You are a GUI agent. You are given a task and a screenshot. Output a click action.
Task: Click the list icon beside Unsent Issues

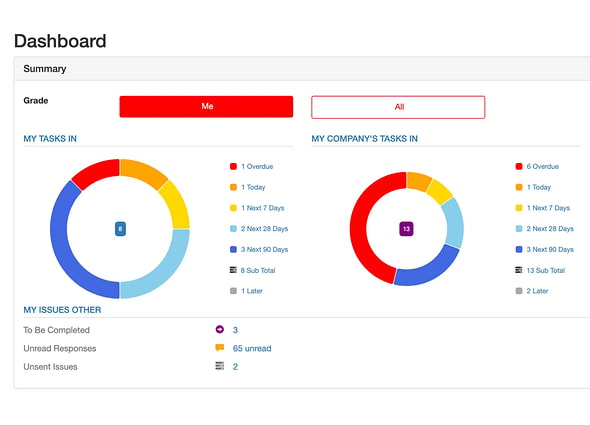220,366
